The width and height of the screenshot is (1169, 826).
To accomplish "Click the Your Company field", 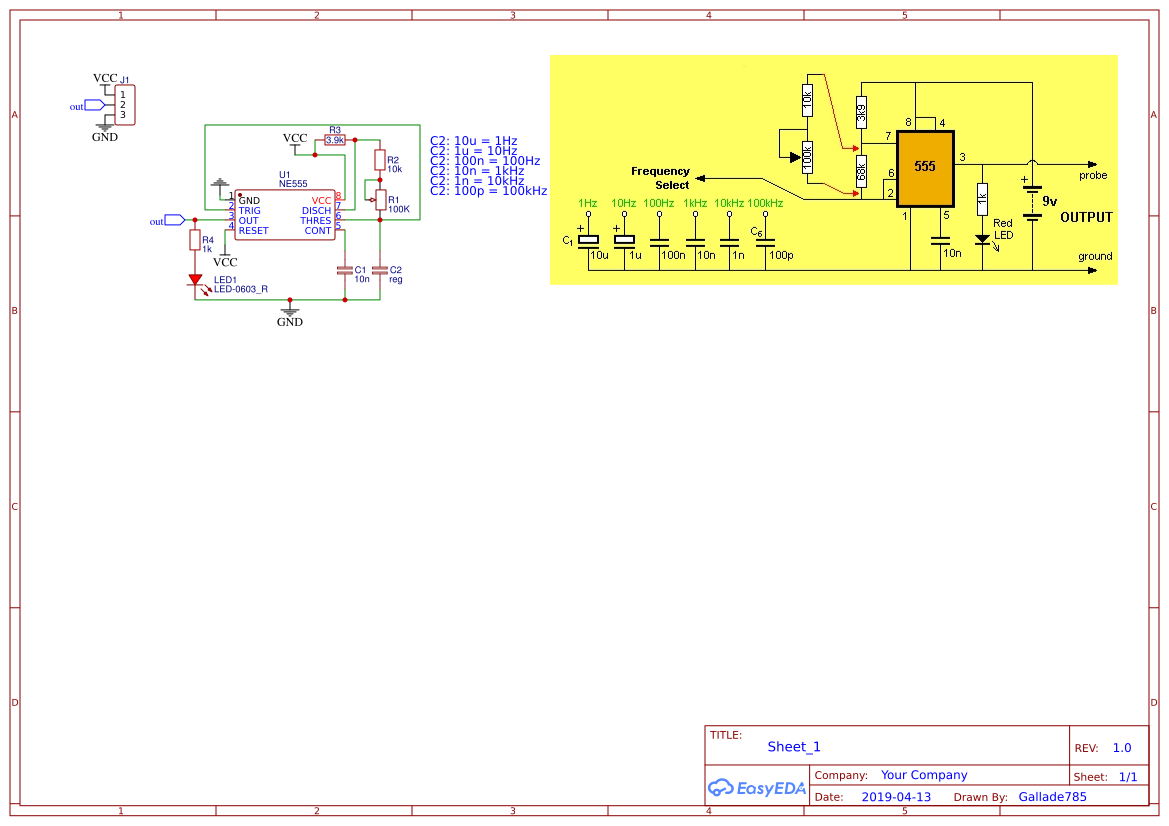I will (924, 774).
